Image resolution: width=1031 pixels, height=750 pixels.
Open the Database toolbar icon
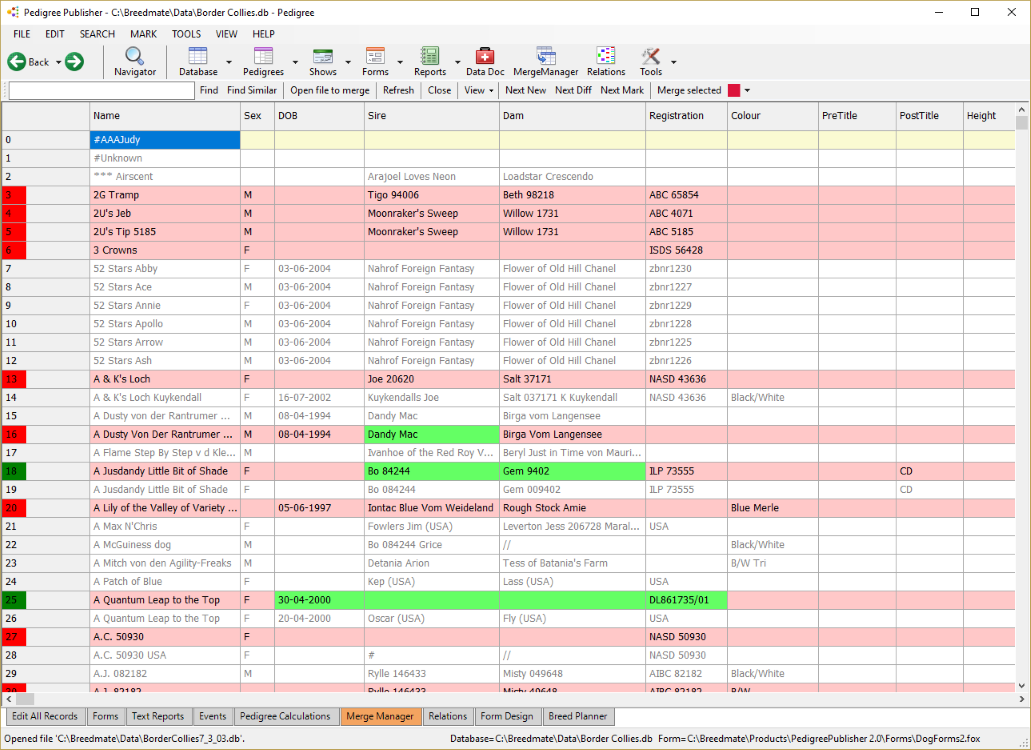198,62
